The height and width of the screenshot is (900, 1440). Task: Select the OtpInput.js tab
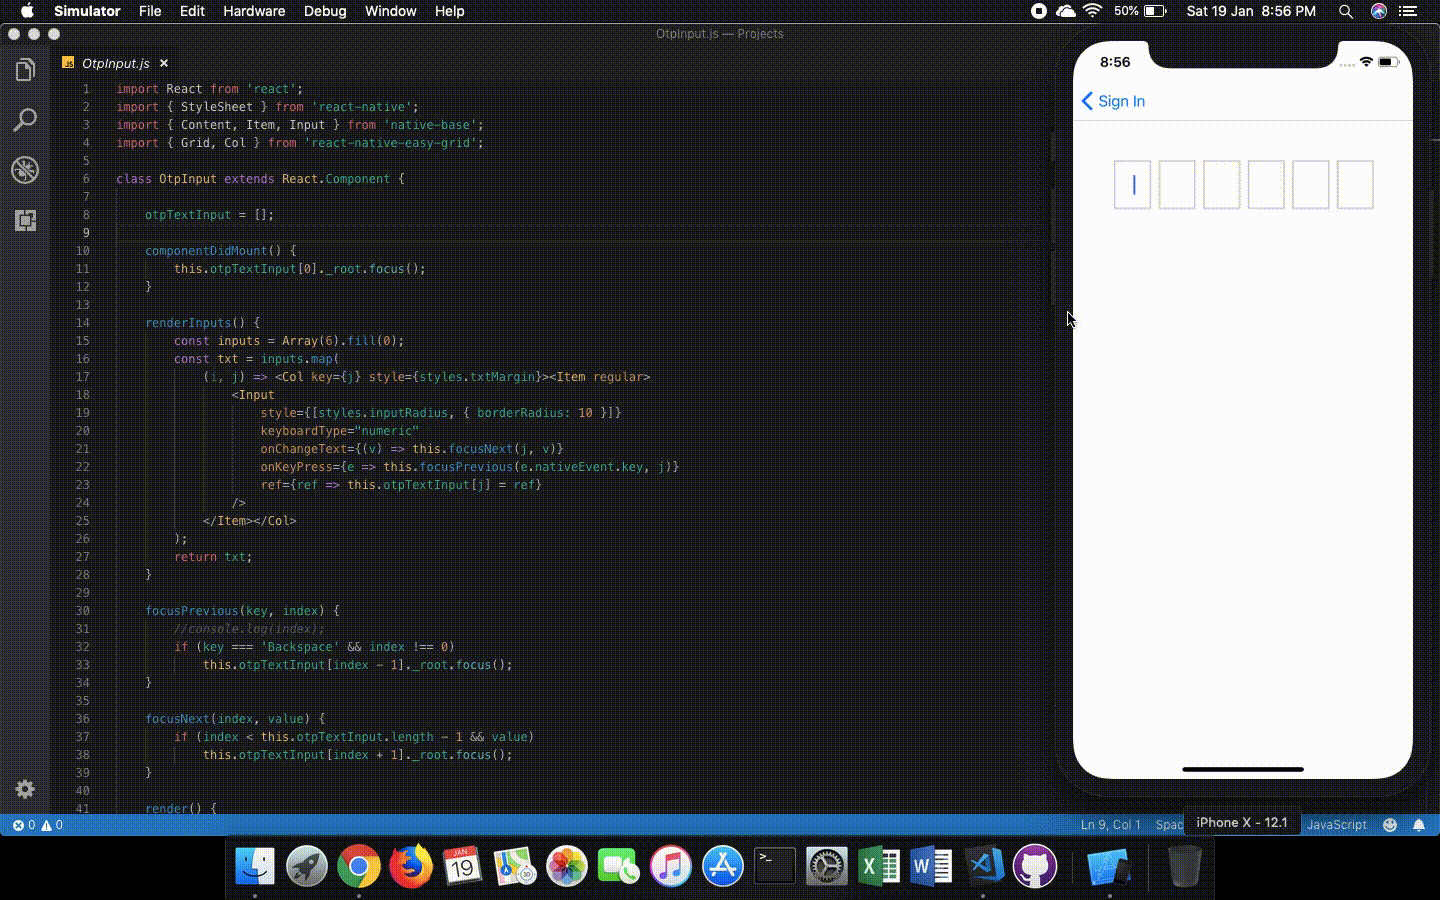115,63
